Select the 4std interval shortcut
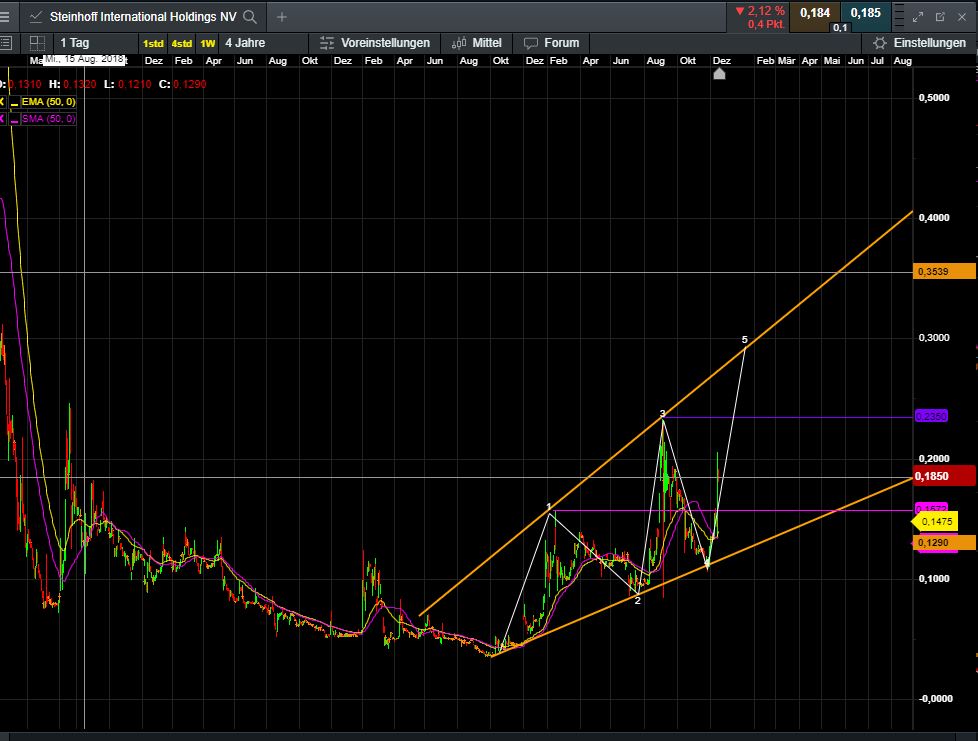 pyautogui.click(x=182, y=44)
